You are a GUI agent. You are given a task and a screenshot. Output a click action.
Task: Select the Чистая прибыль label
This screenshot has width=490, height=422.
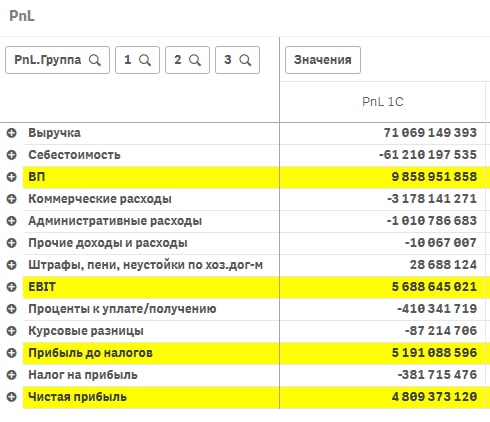tap(77, 397)
